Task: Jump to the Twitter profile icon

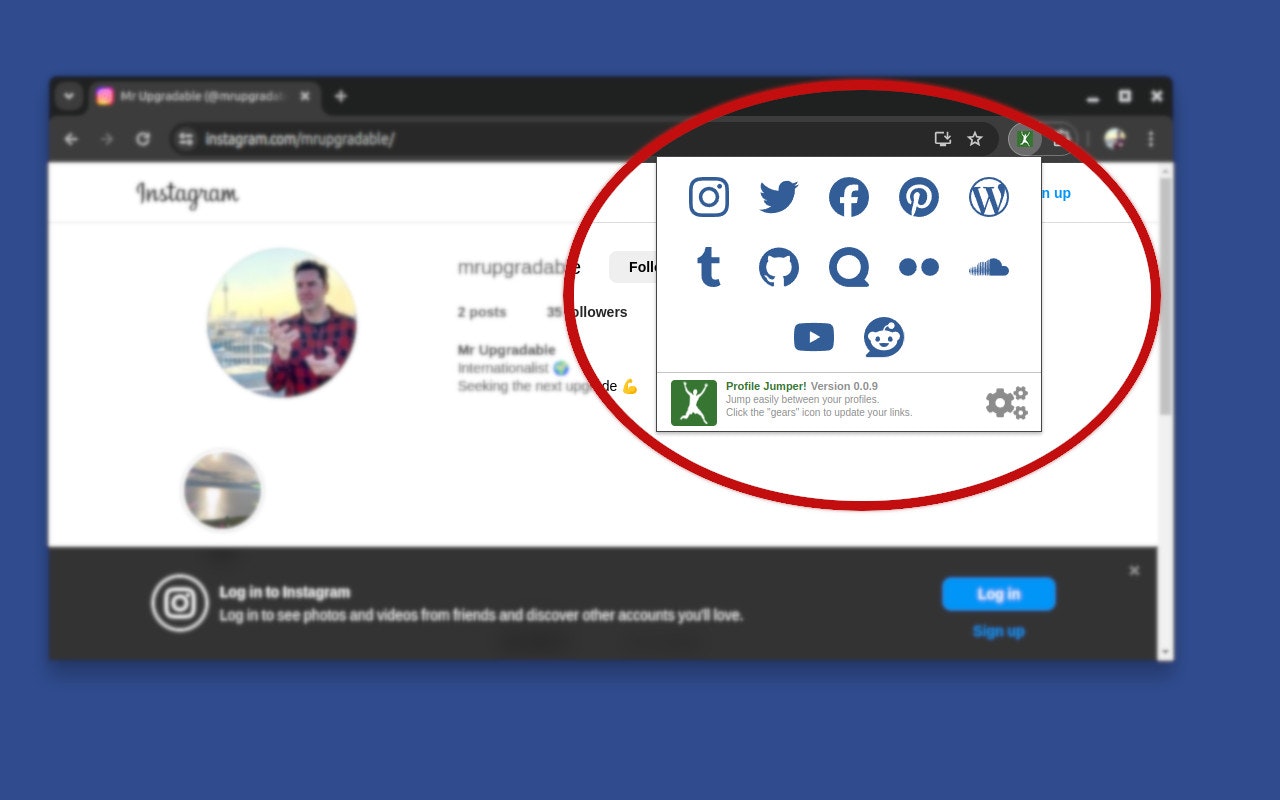Action: point(779,197)
